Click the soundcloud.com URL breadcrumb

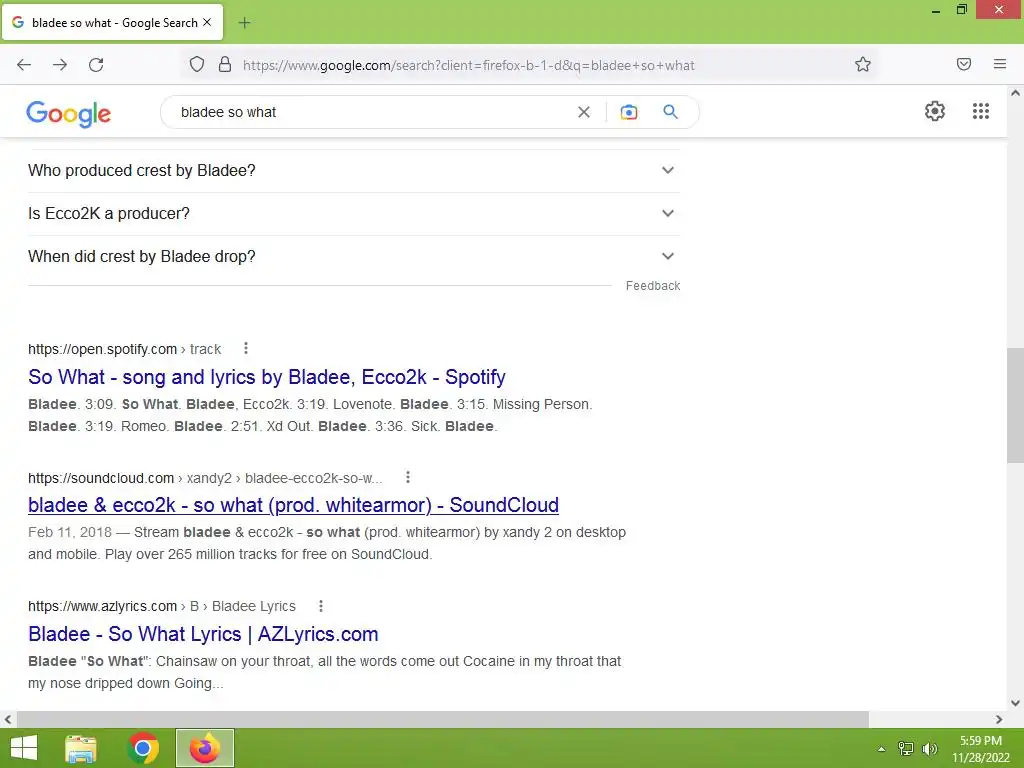coord(205,478)
